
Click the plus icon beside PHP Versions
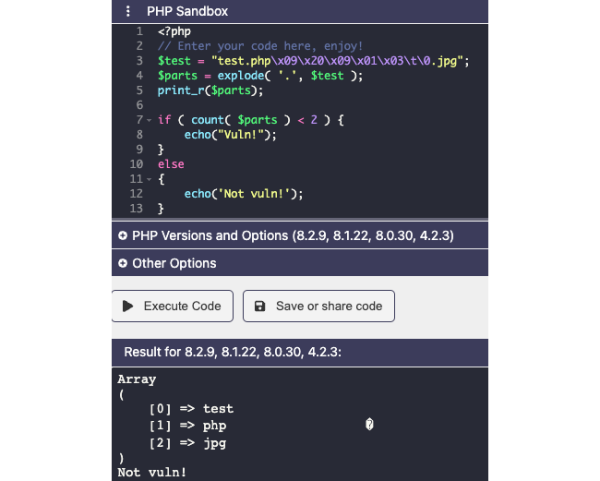(x=123, y=236)
